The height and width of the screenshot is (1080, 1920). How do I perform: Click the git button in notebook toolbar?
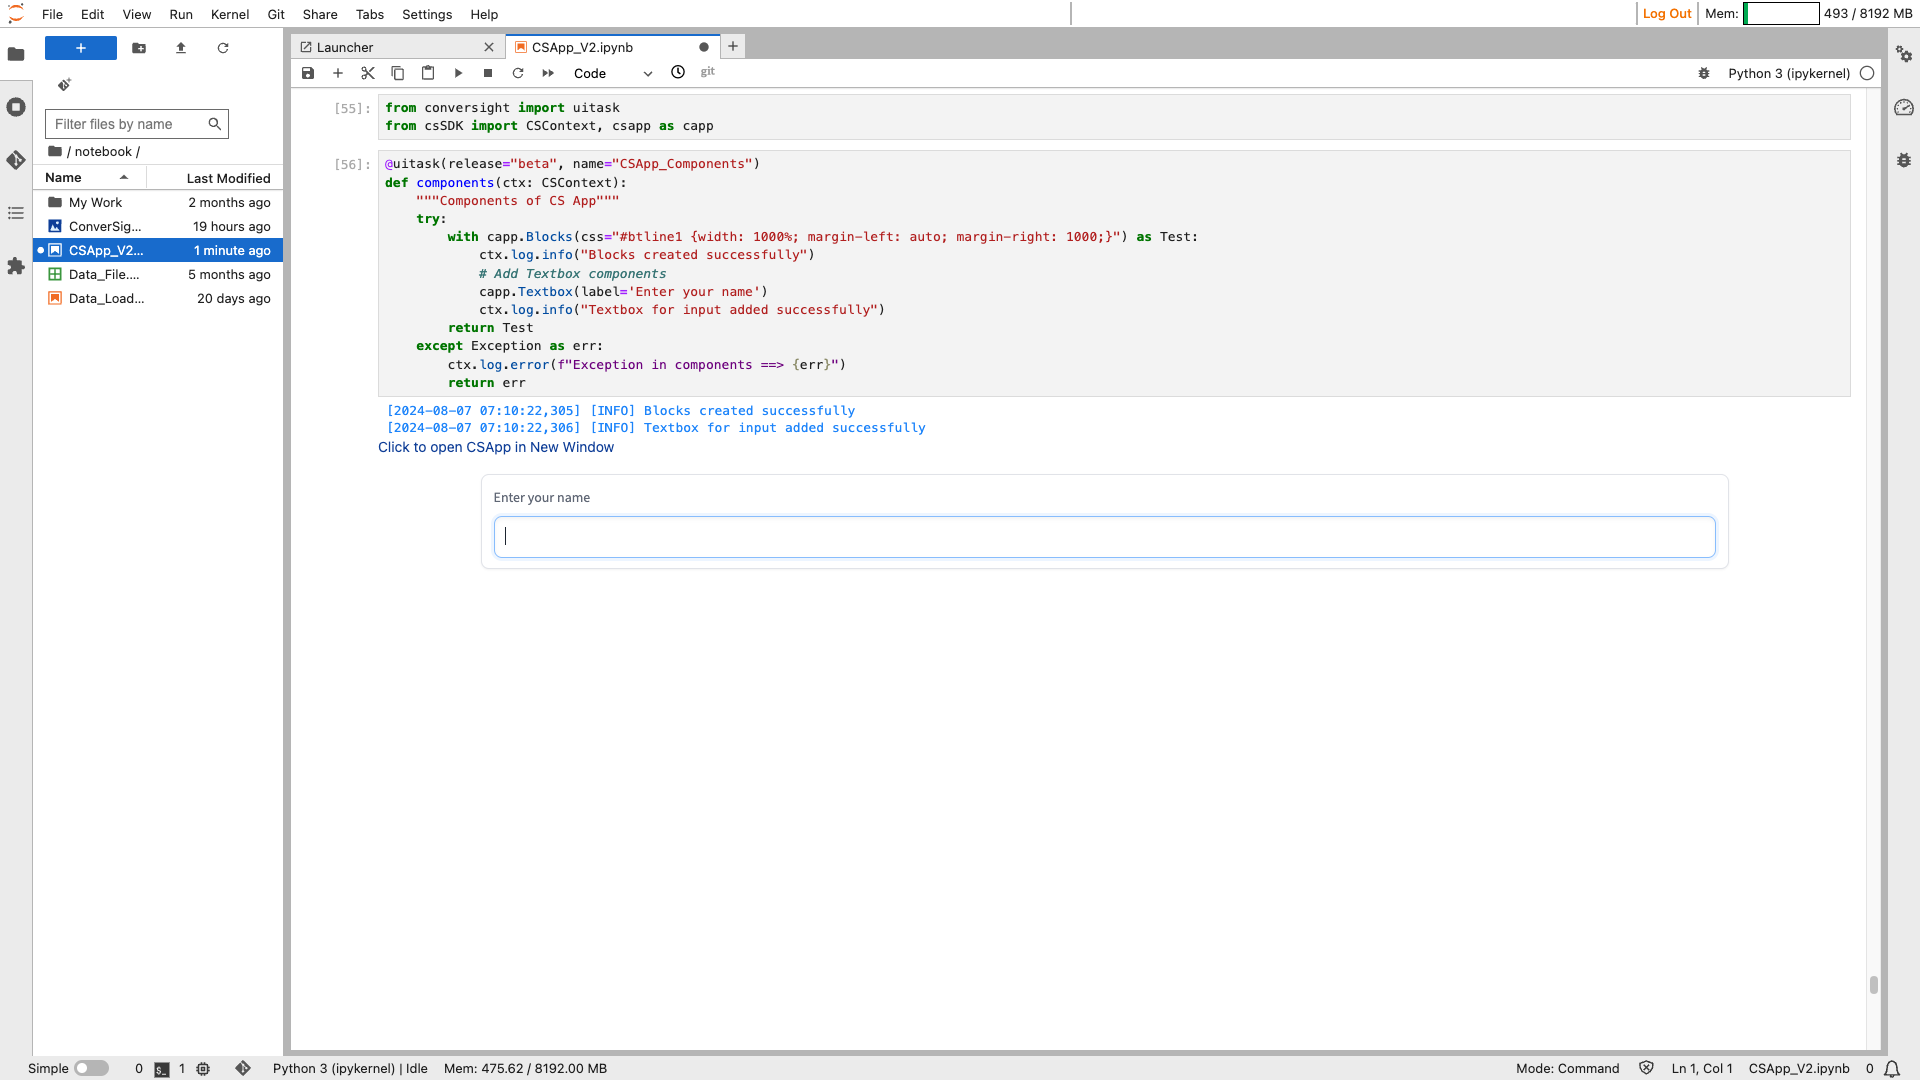(708, 72)
